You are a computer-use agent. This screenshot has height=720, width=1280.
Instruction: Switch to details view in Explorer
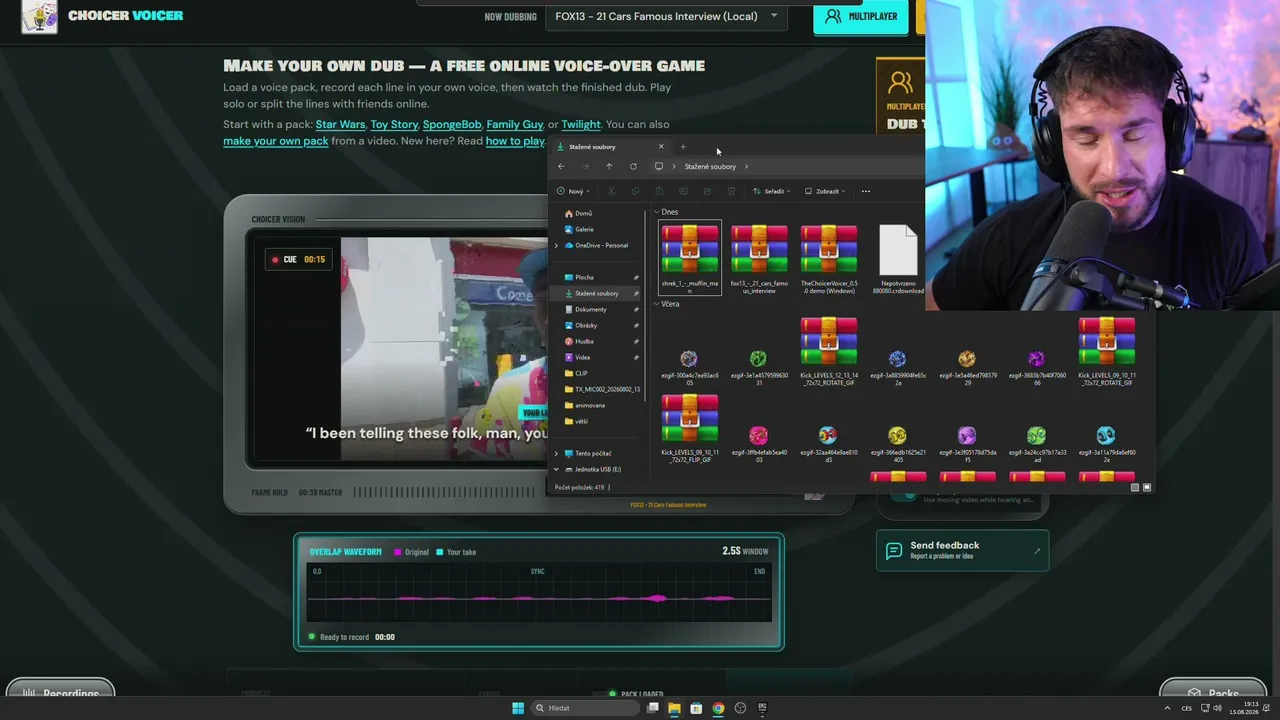(x=1135, y=487)
